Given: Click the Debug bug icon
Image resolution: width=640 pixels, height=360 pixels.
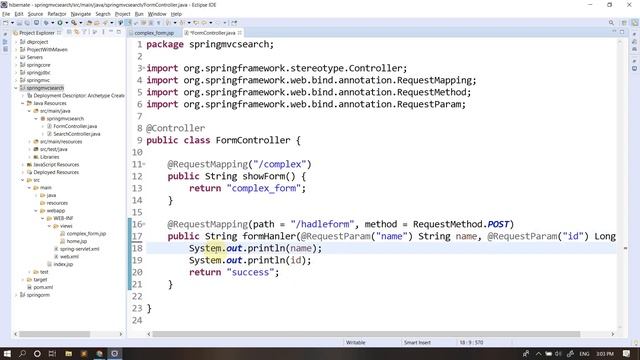Looking at the screenshot, I should pyautogui.click(x=46, y=23).
